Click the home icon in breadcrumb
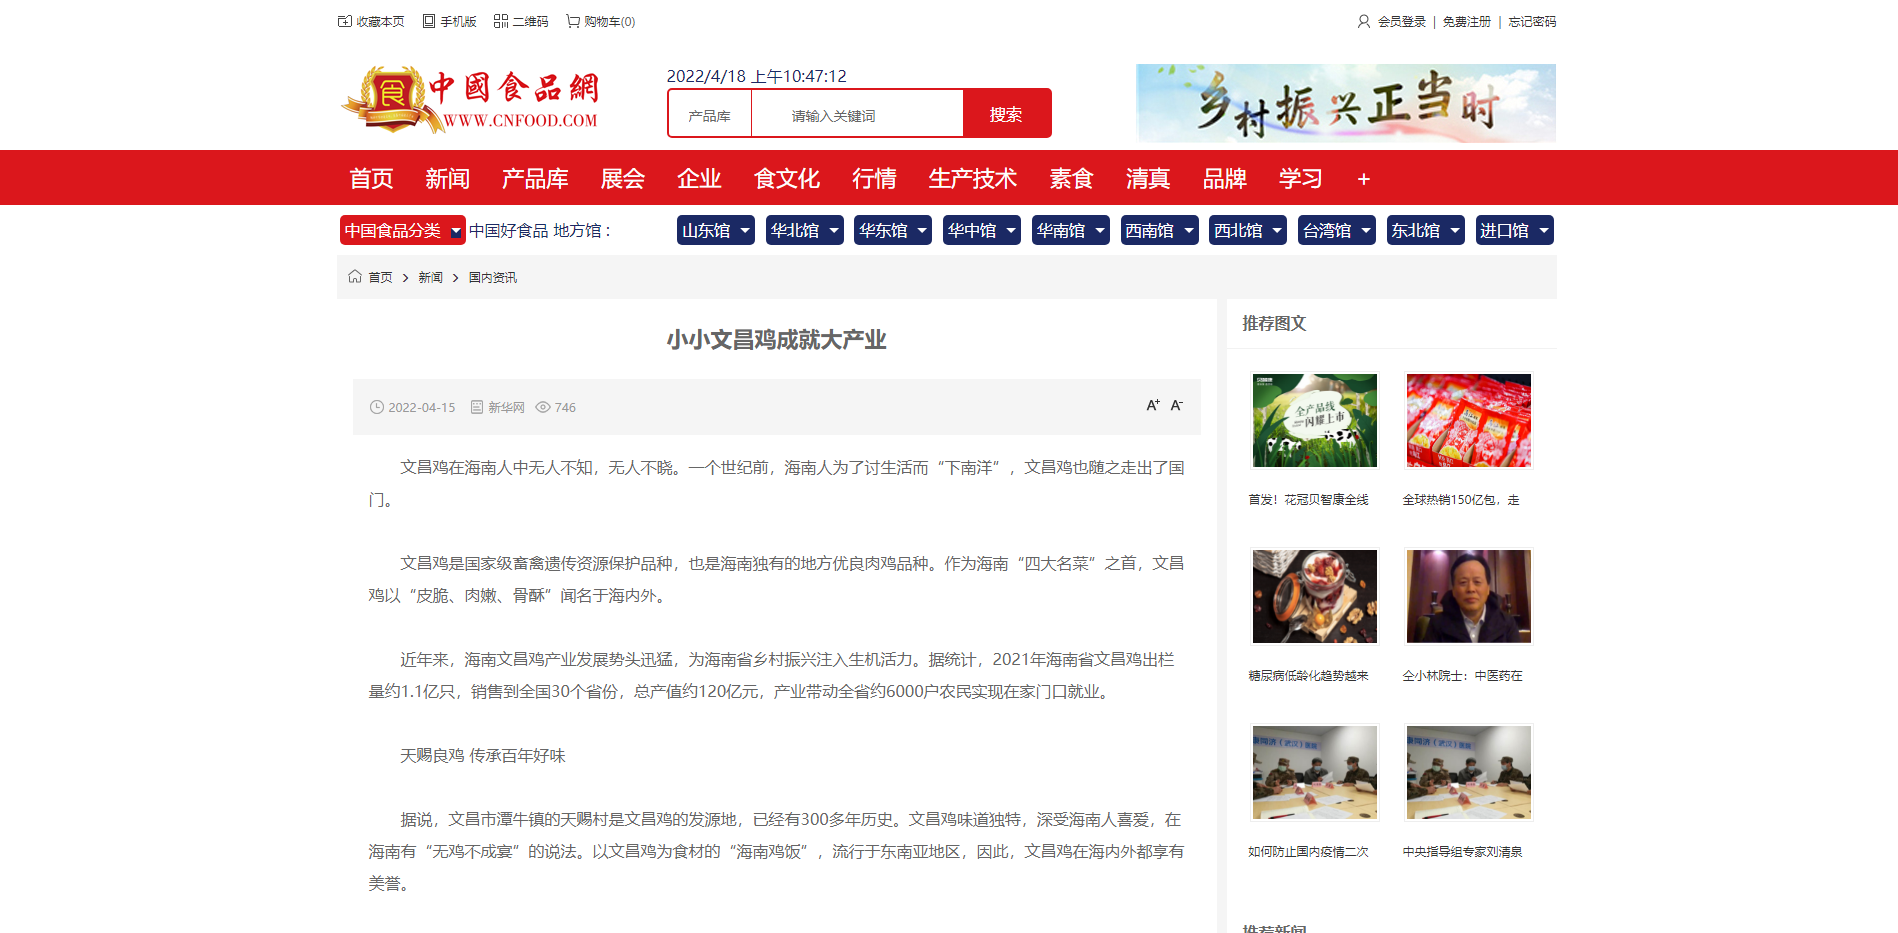1898x933 pixels. click(355, 277)
